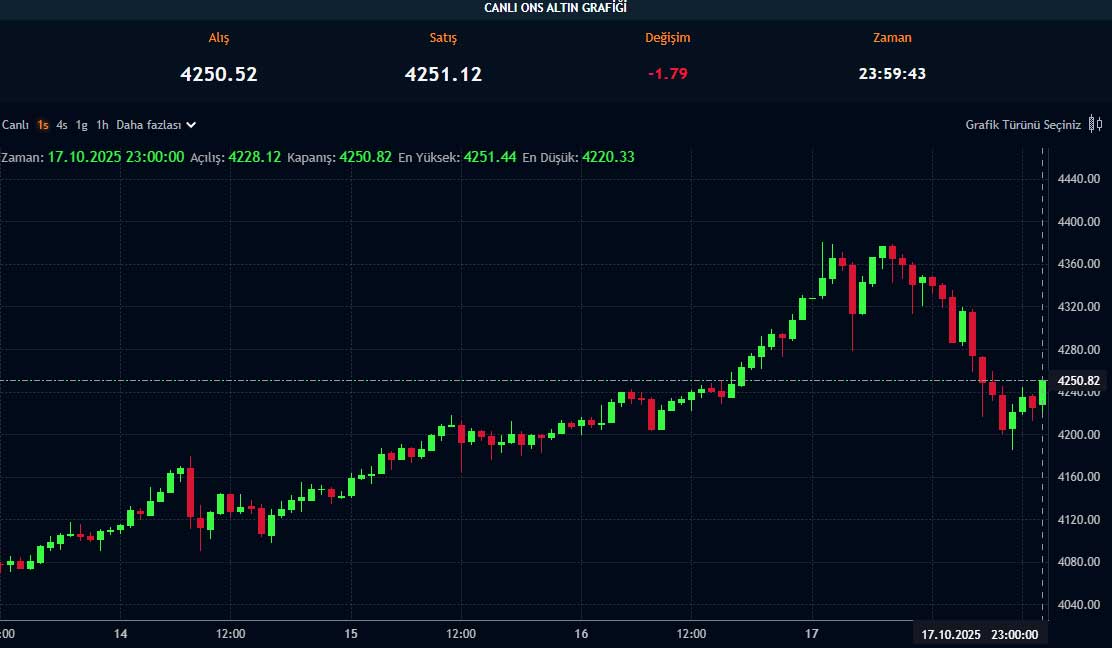Choose the 4s timeframe option
1112x648 pixels.
pos(62,125)
